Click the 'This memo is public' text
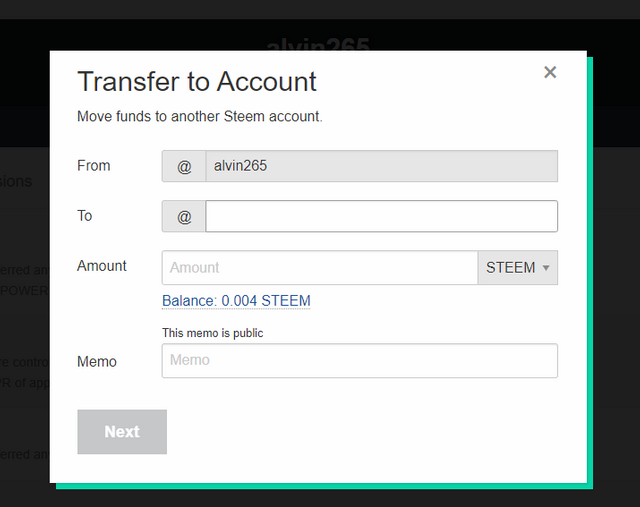The width and height of the screenshot is (640, 507). [x=213, y=333]
